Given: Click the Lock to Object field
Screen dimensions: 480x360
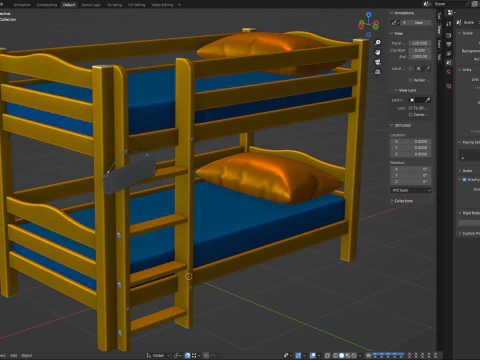Looking at the screenshot, I should (420, 100).
